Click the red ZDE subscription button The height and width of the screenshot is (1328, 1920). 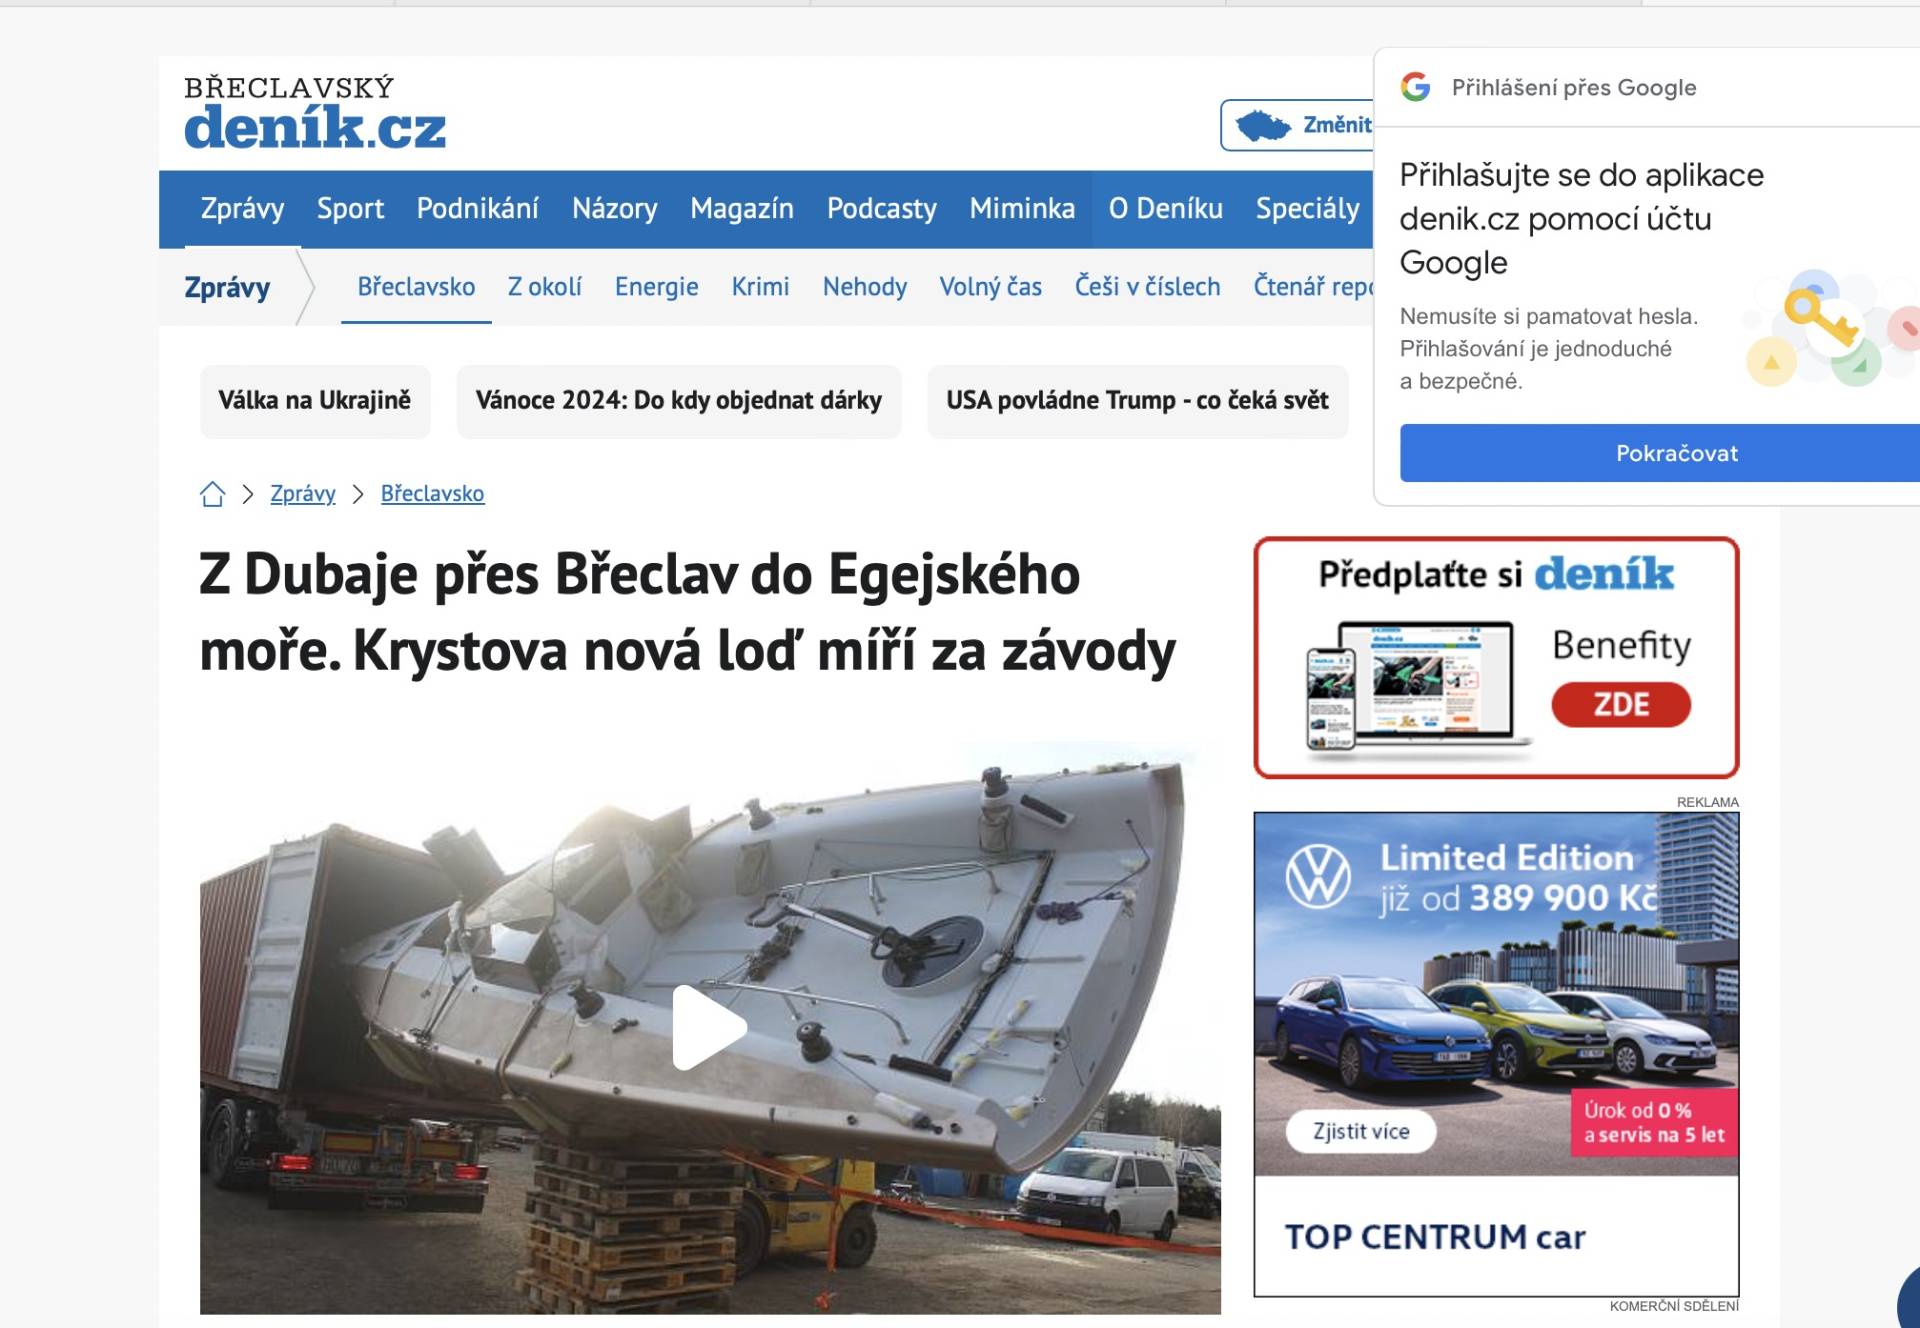click(x=1621, y=704)
